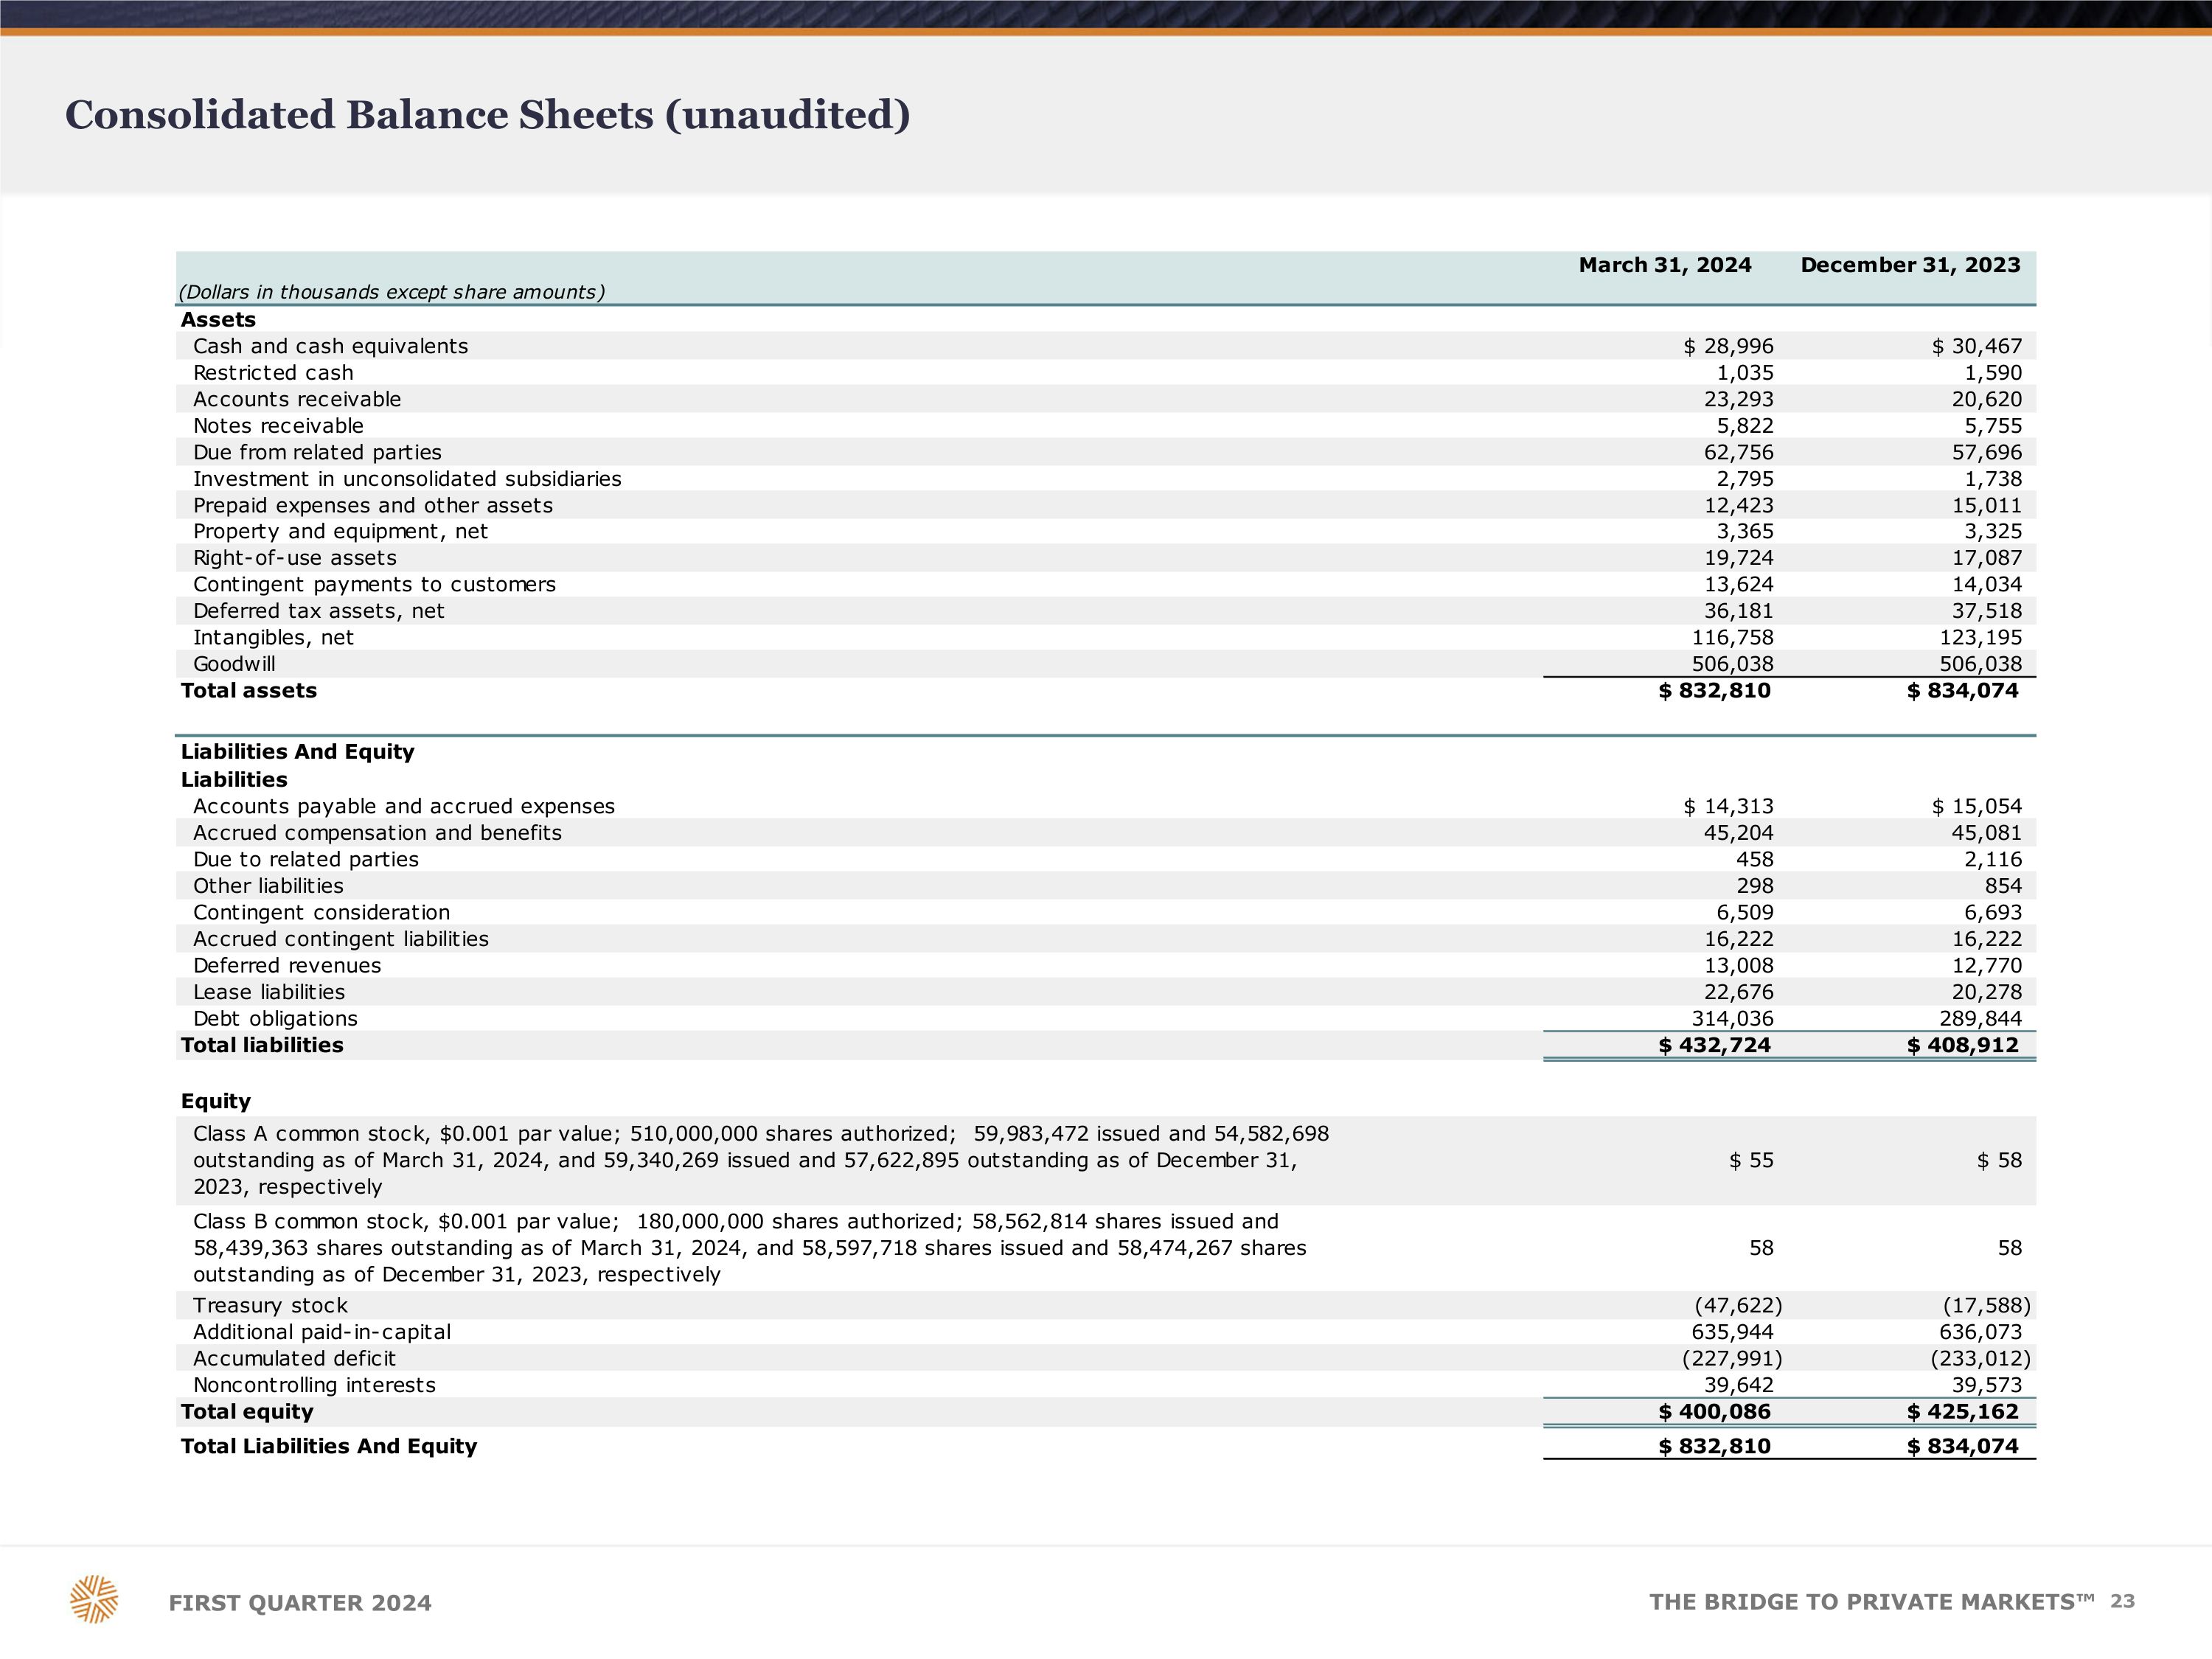This screenshot has width=2212, height=1659.
Task: Click the orange starburst logo icon
Action: click(x=94, y=1599)
